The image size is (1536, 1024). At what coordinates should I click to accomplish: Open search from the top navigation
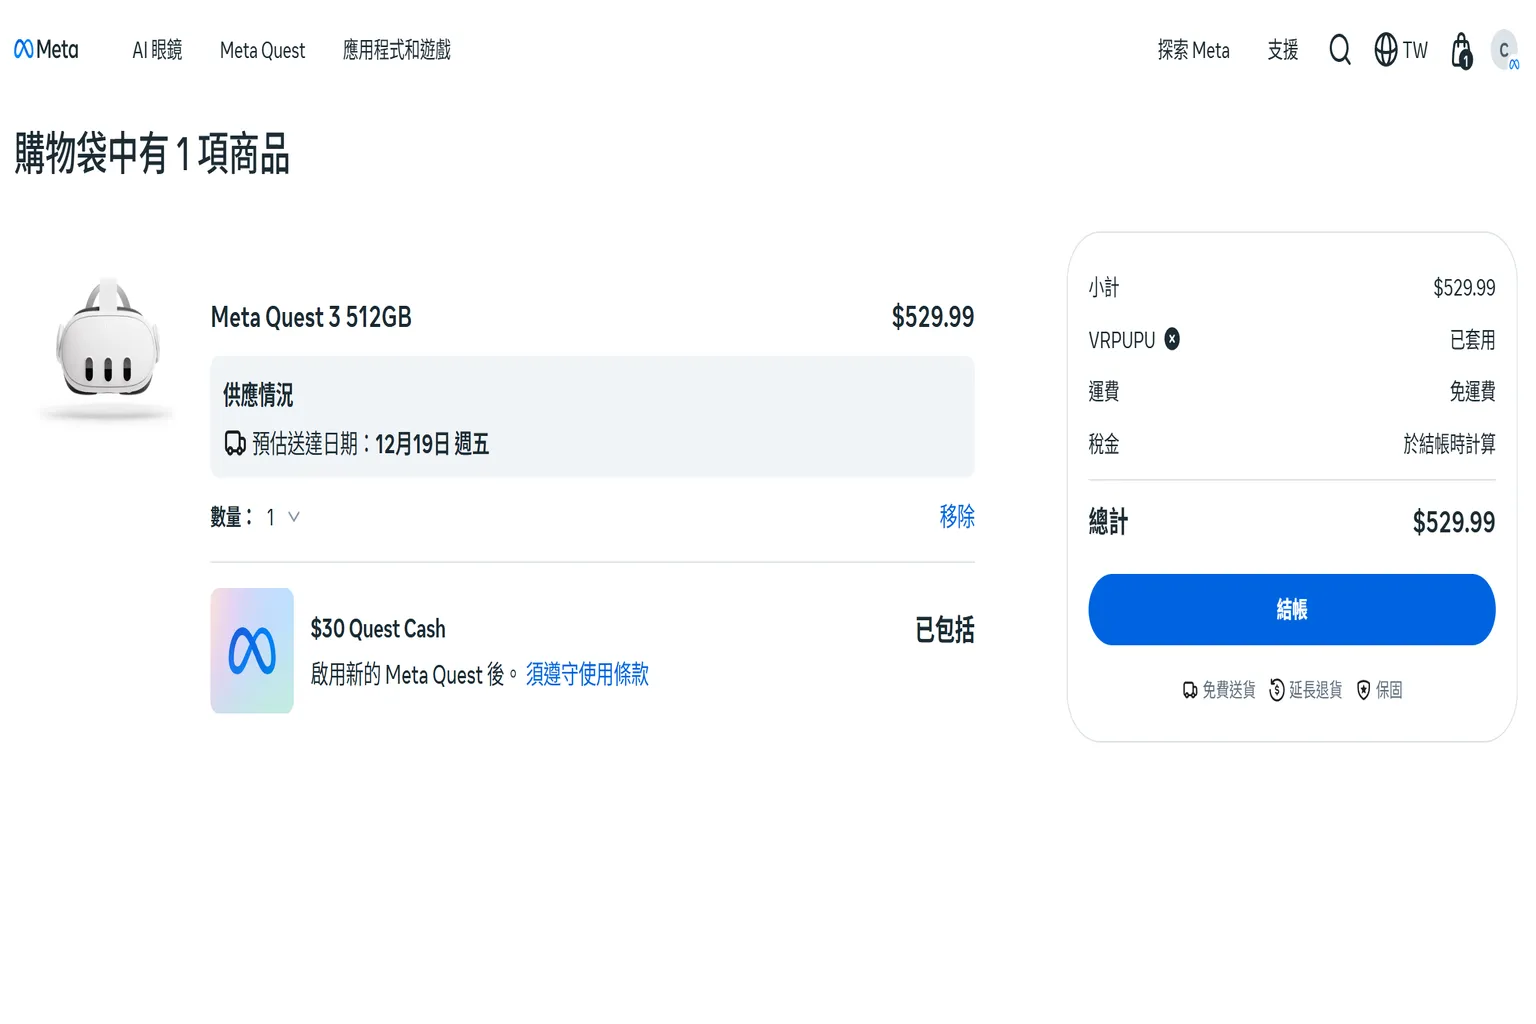click(1339, 50)
